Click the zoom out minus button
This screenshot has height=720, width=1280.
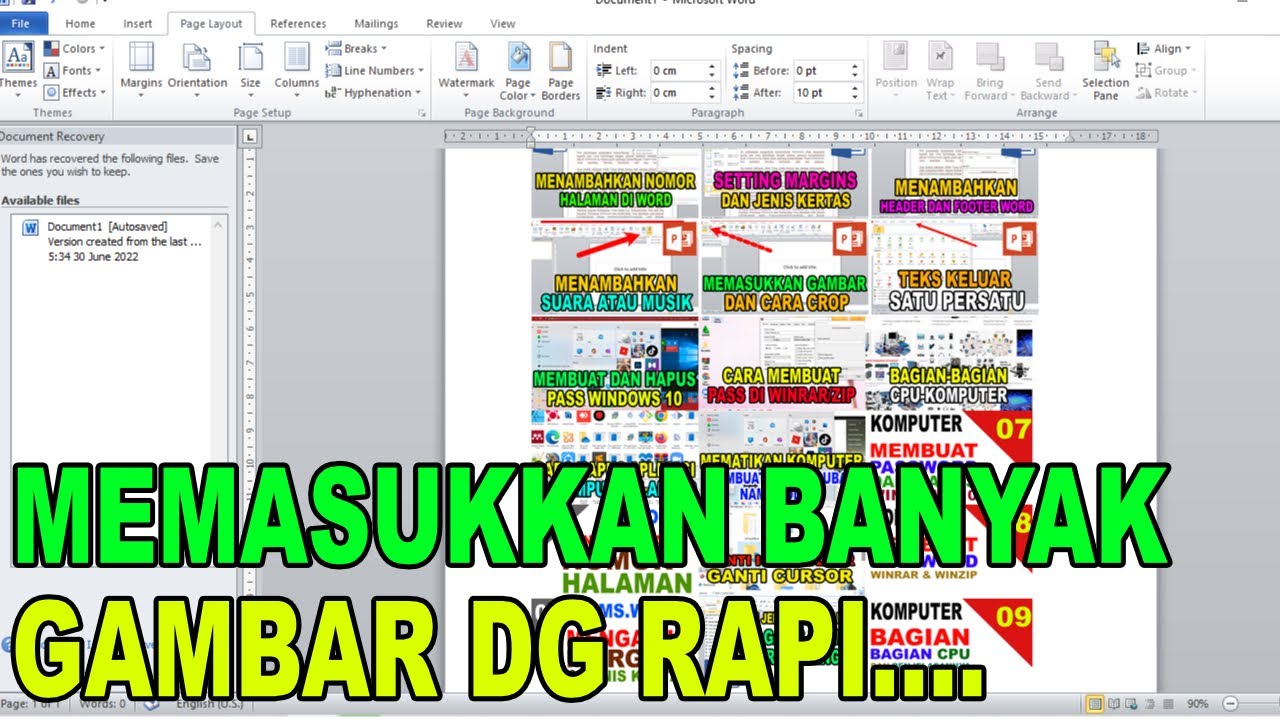point(1230,704)
